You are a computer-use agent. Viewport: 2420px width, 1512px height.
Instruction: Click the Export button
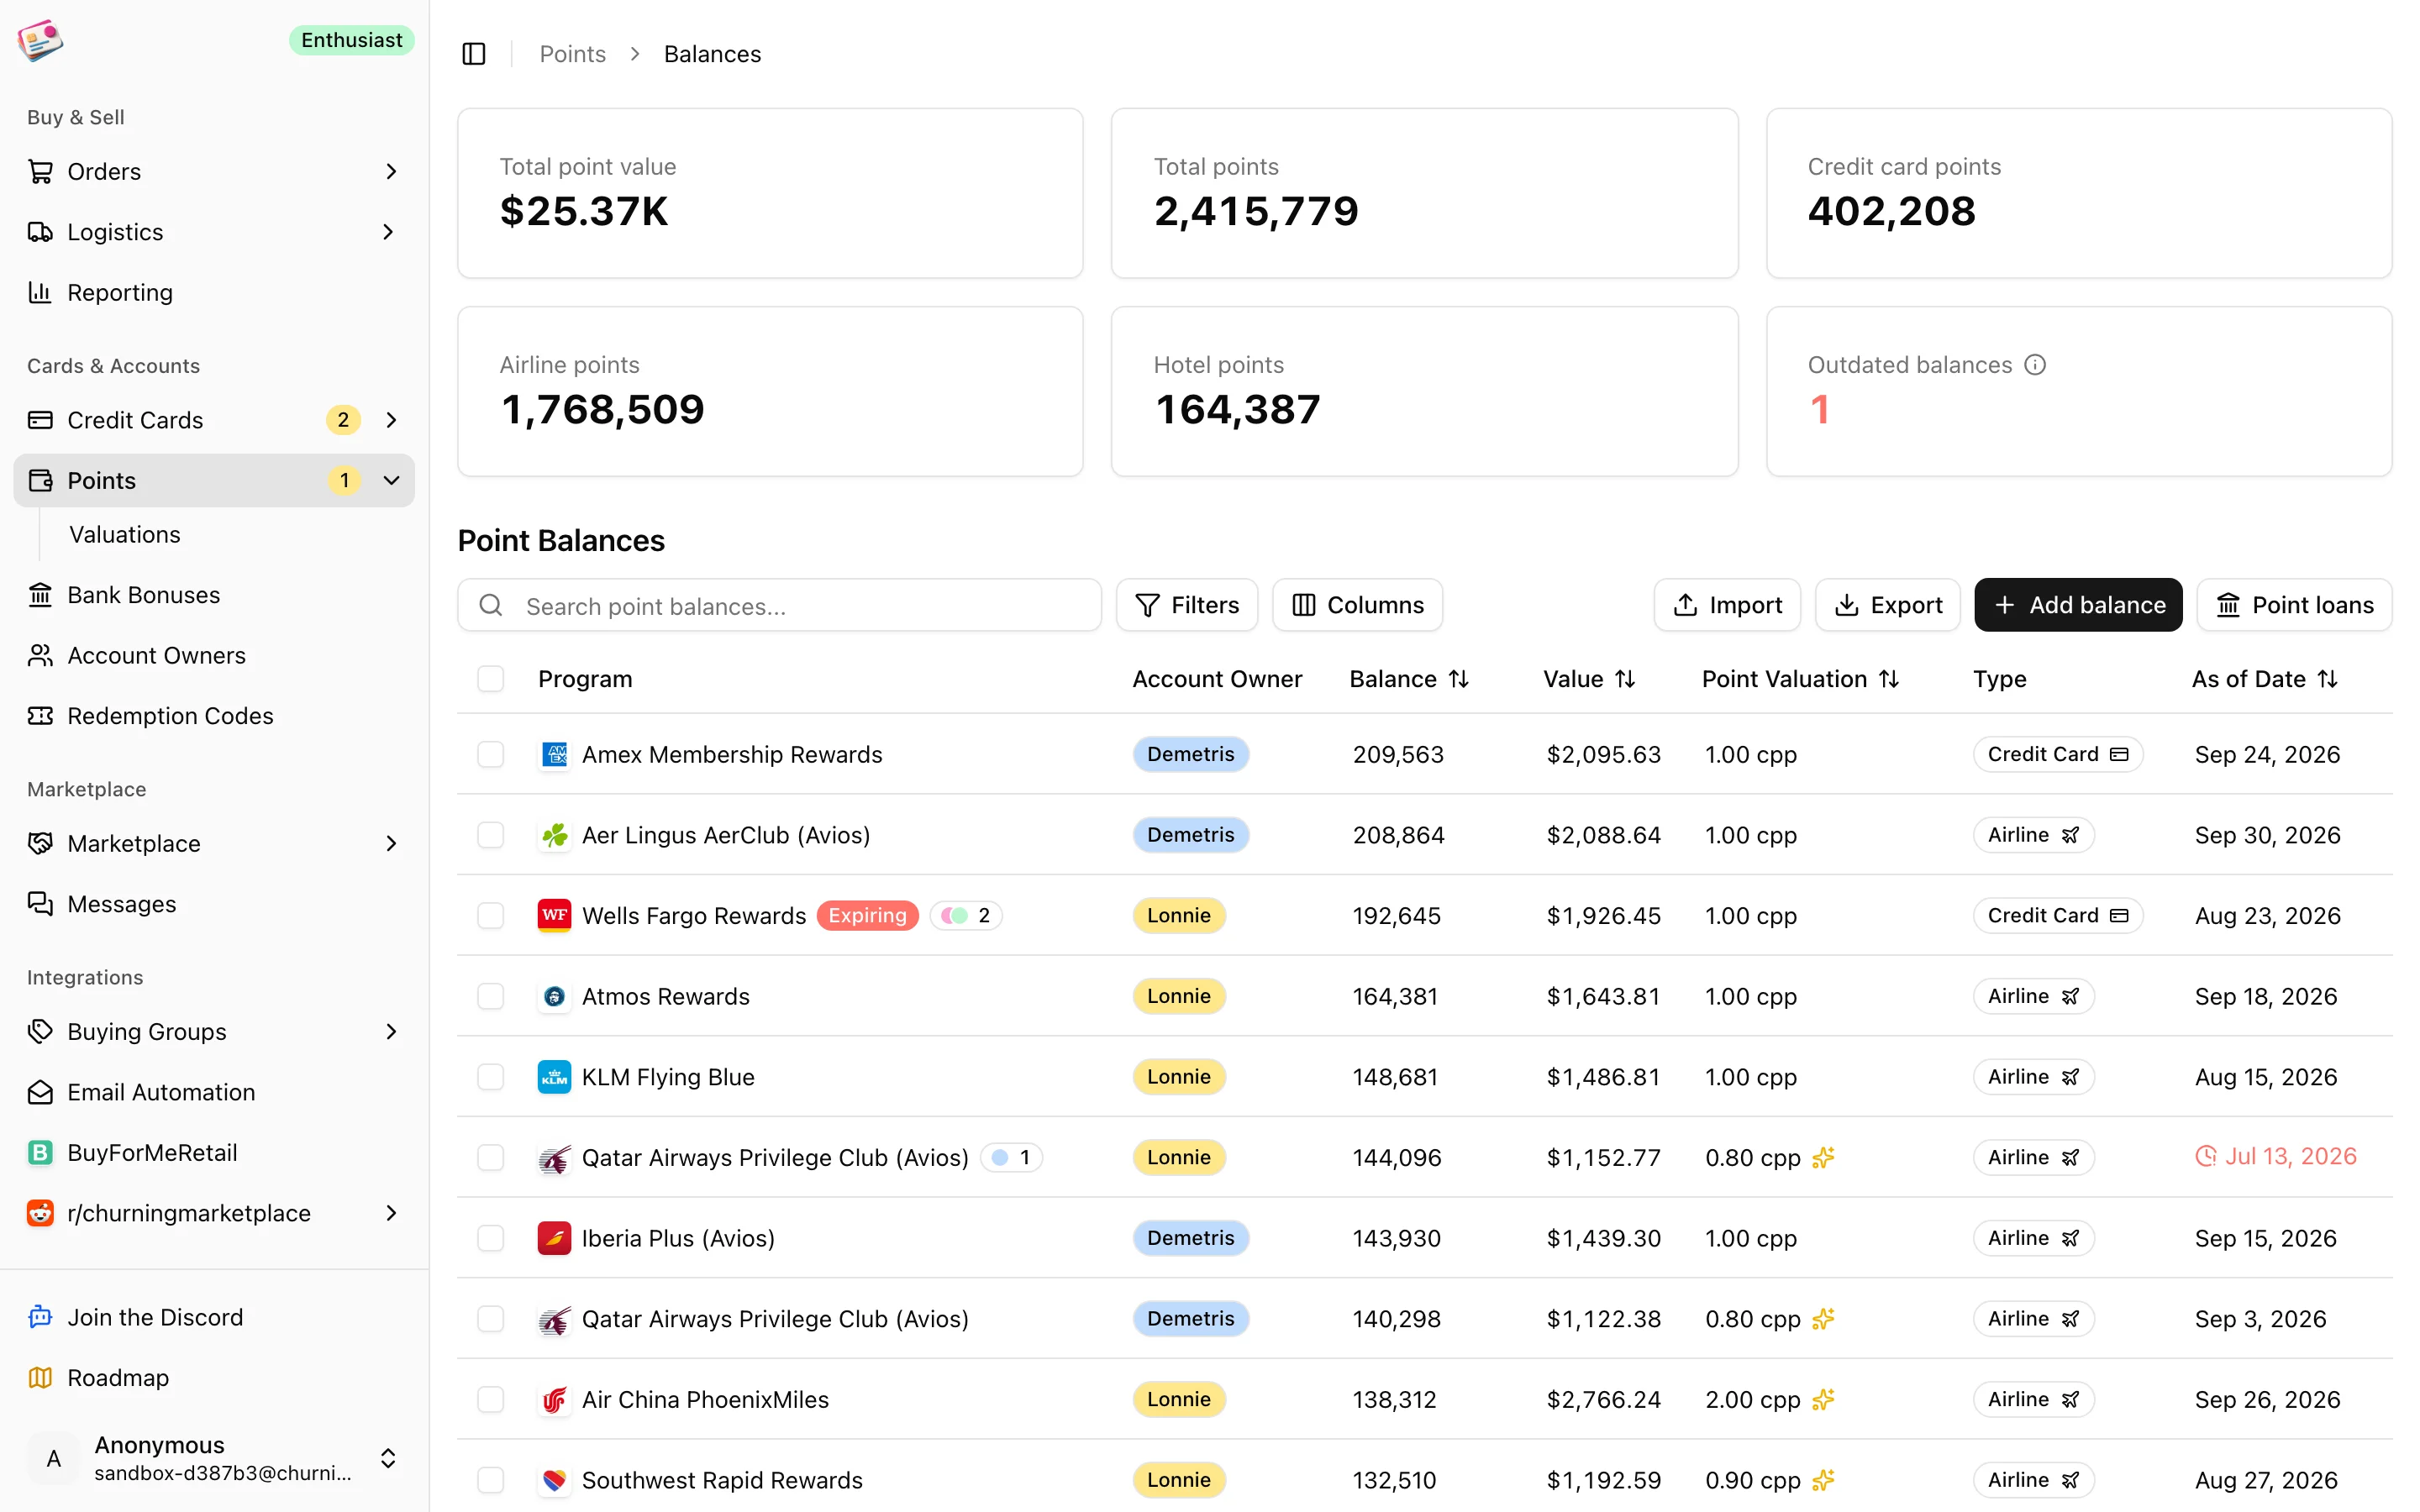[x=1888, y=605]
